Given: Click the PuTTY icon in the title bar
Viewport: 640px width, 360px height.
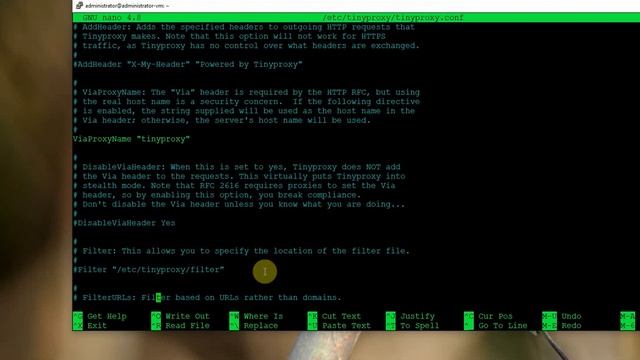Looking at the screenshot, I should 80,6.
